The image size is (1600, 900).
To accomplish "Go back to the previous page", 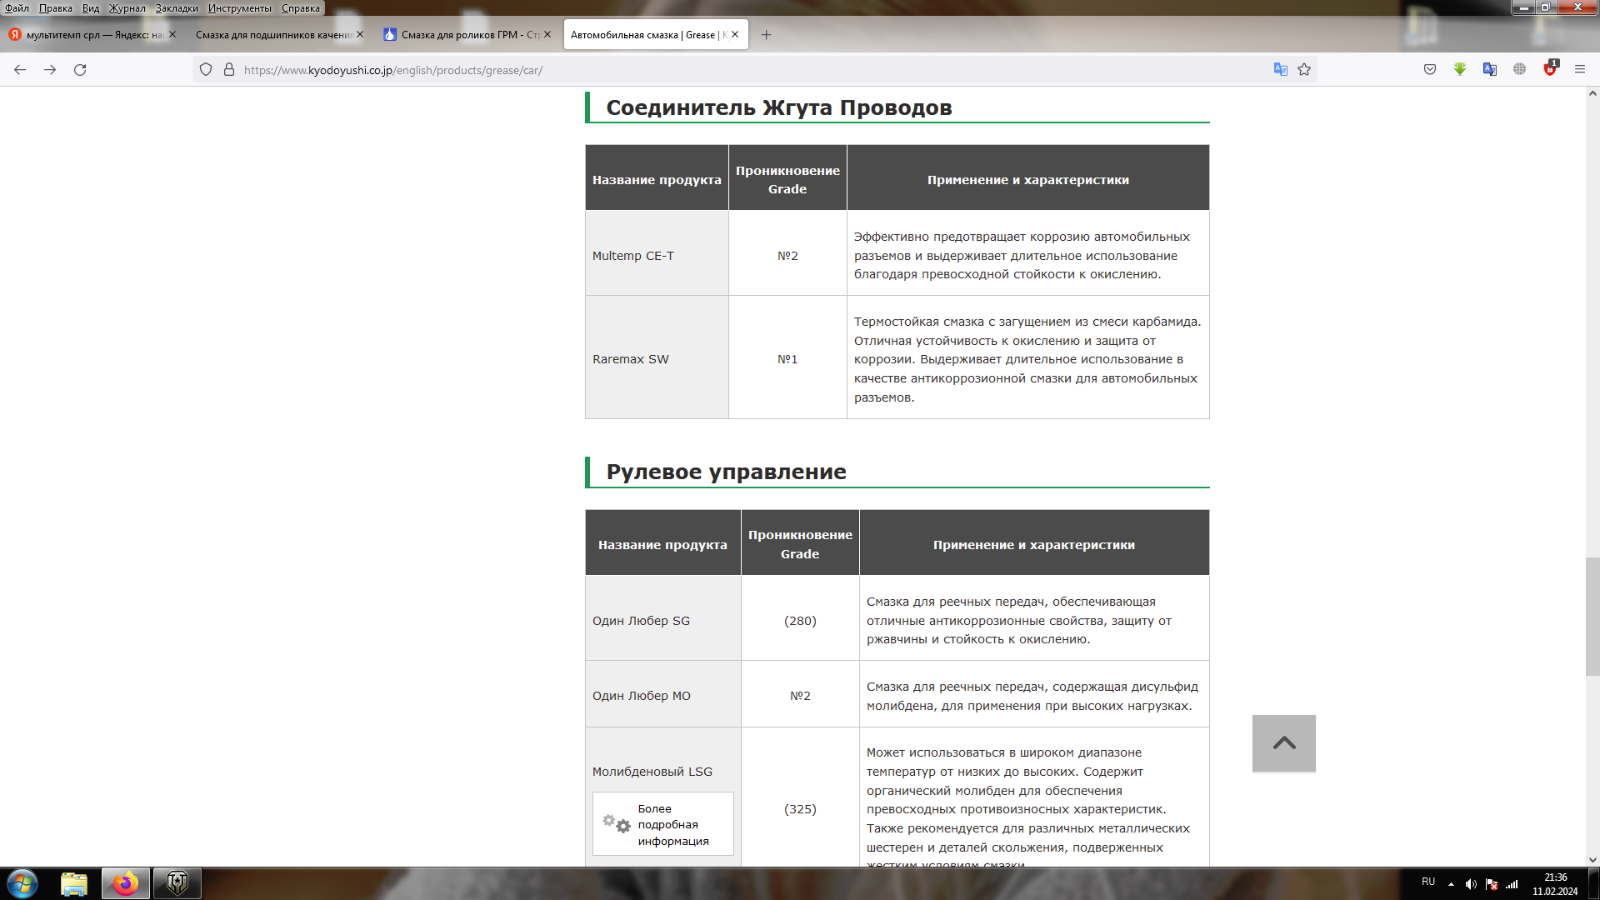I will [20, 70].
